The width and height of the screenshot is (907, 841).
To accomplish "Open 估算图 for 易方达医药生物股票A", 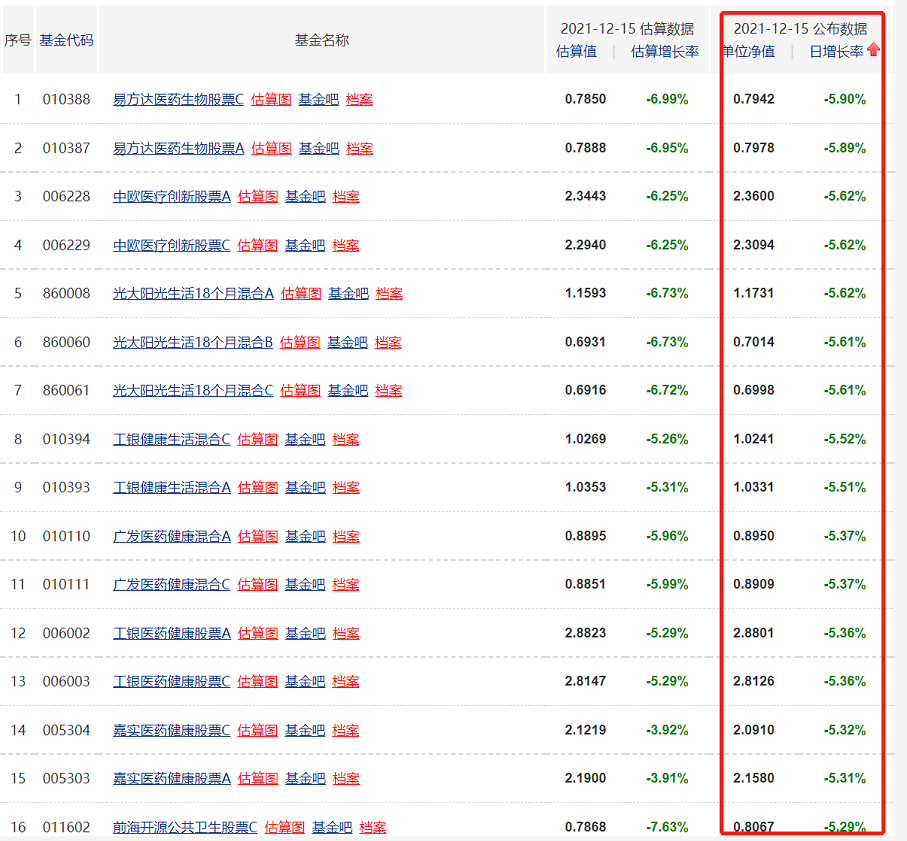I will [x=271, y=148].
